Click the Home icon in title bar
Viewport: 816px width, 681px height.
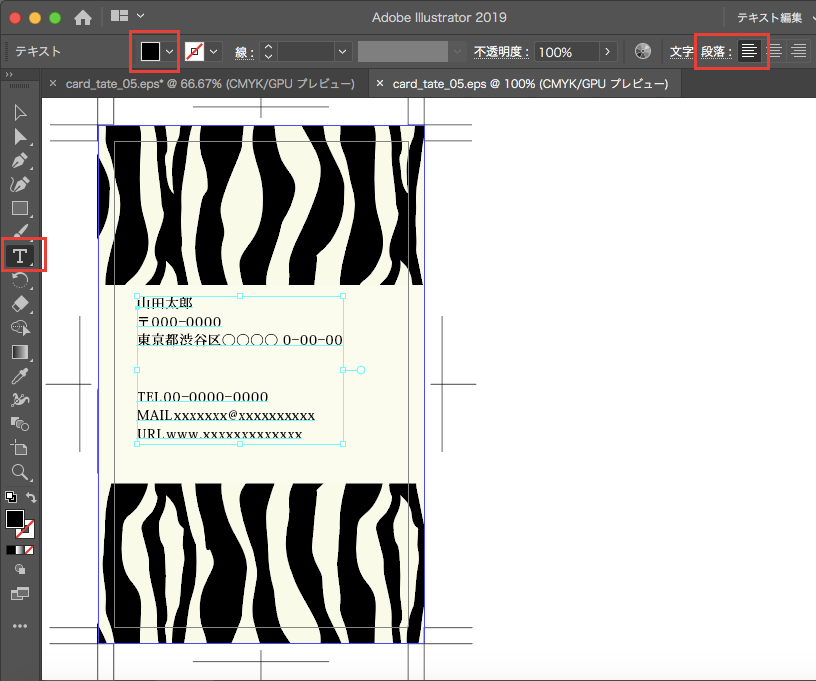pyautogui.click(x=83, y=17)
